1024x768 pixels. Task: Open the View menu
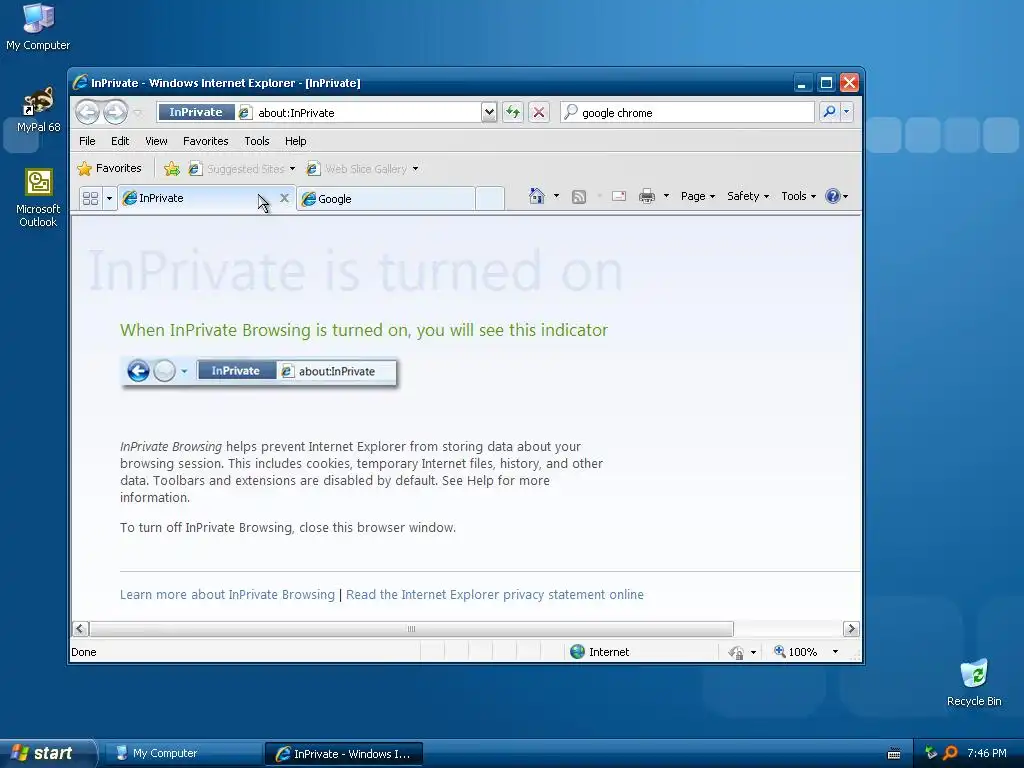click(x=156, y=141)
